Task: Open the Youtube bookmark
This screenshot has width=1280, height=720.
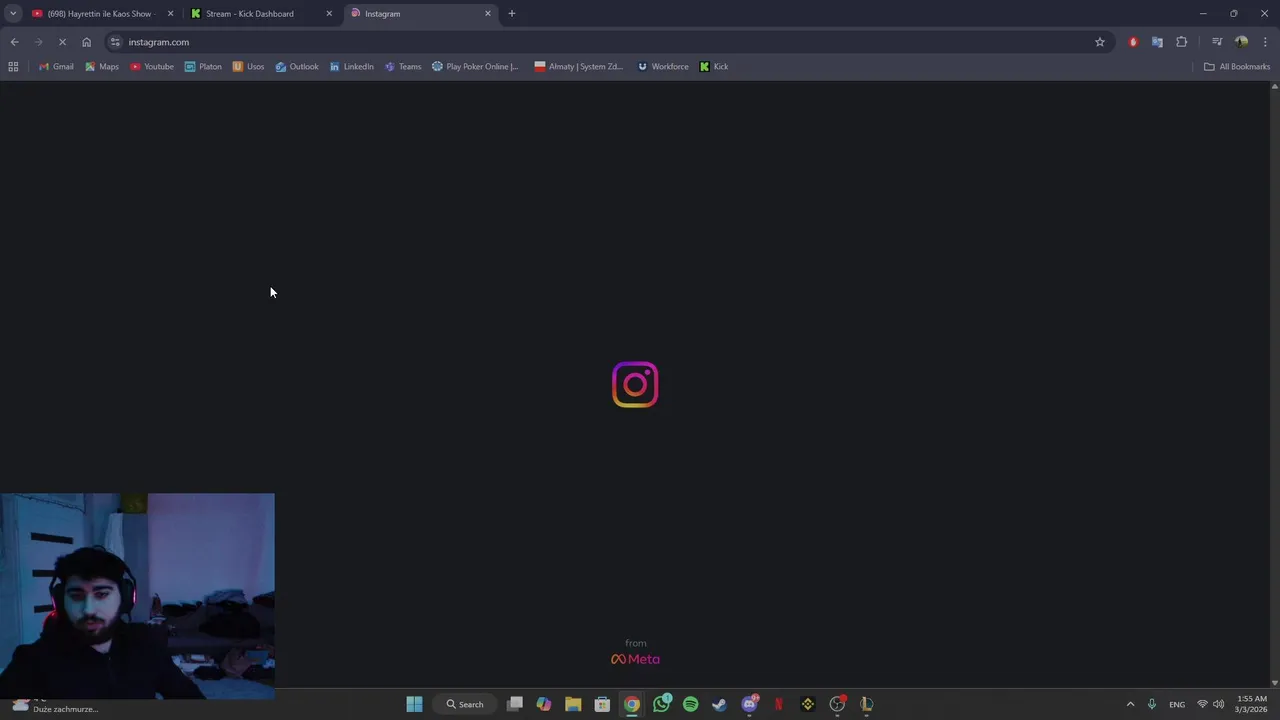Action: click(x=152, y=67)
